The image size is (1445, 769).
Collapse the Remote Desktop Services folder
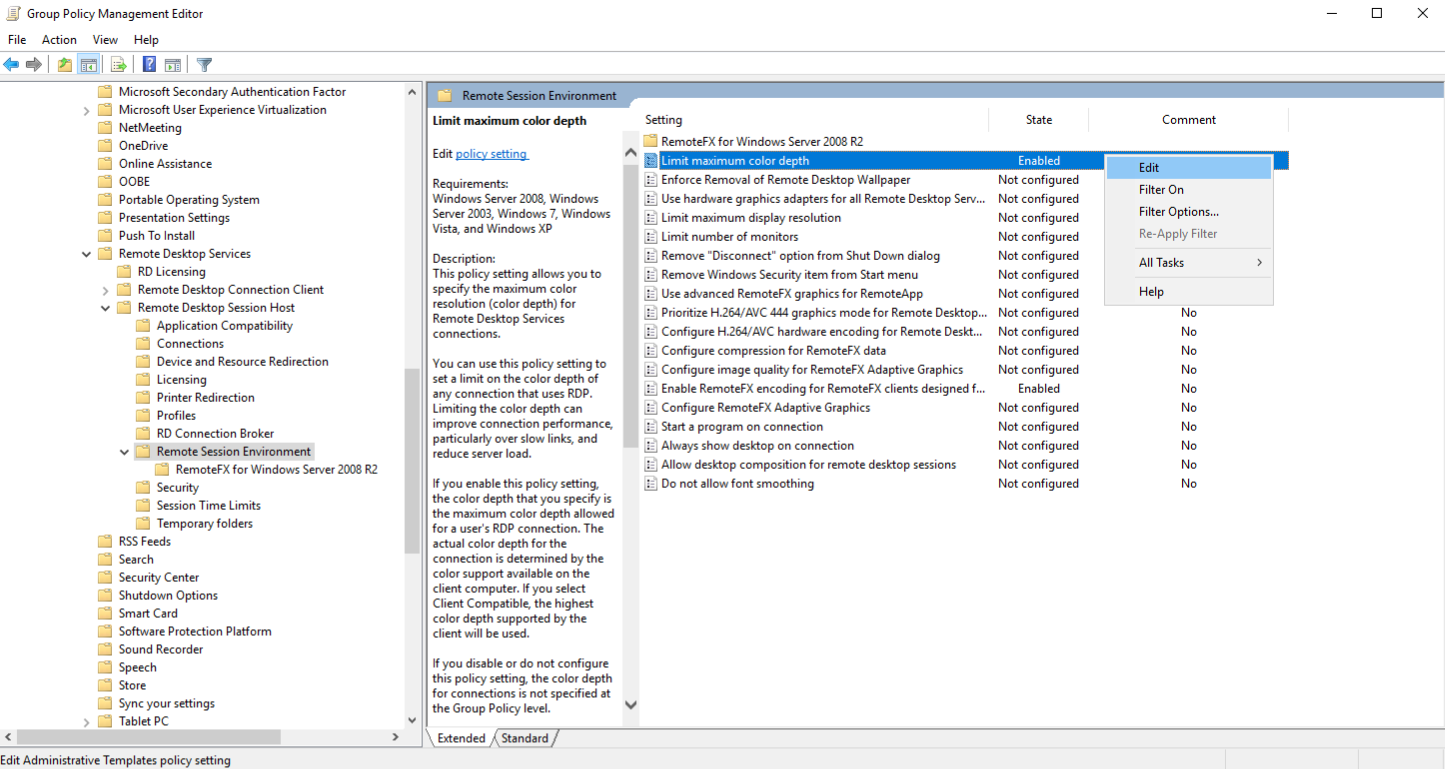tap(86, 253)
